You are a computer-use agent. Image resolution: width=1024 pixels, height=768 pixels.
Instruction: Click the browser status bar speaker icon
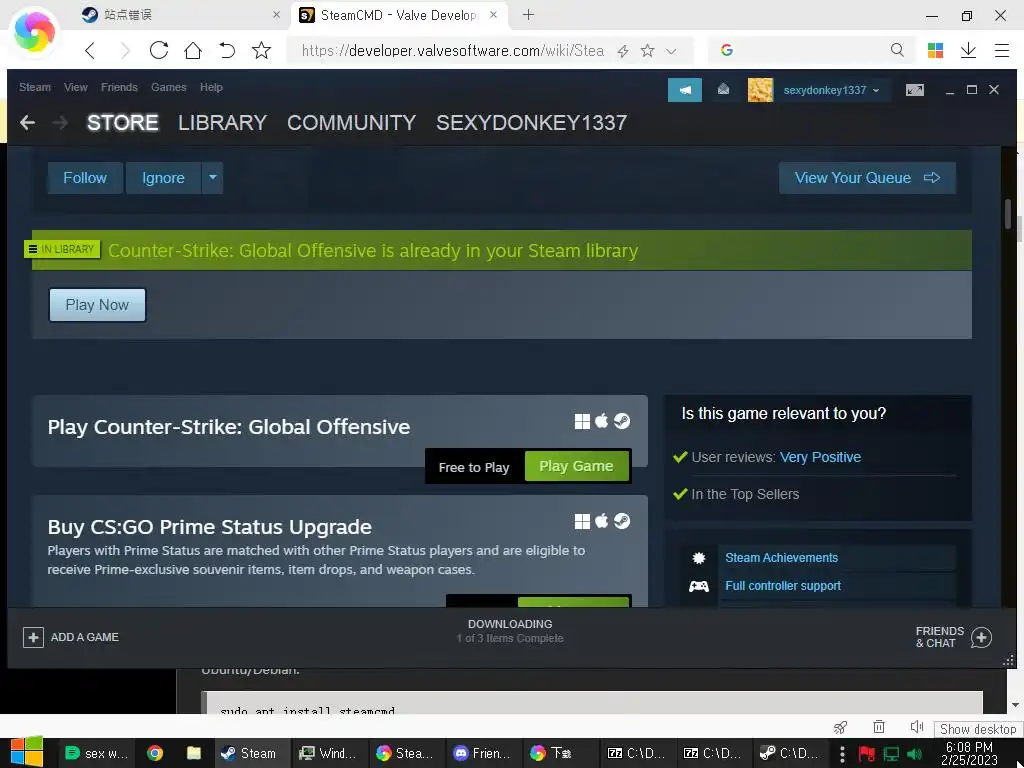[916, 727]
